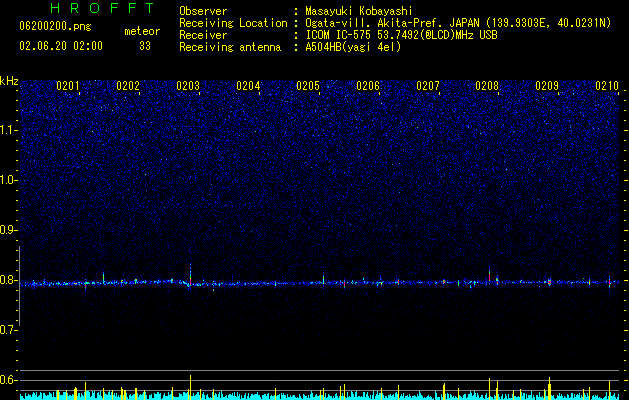Click the date stamp 02.06.20 02:00

point(61,46)
